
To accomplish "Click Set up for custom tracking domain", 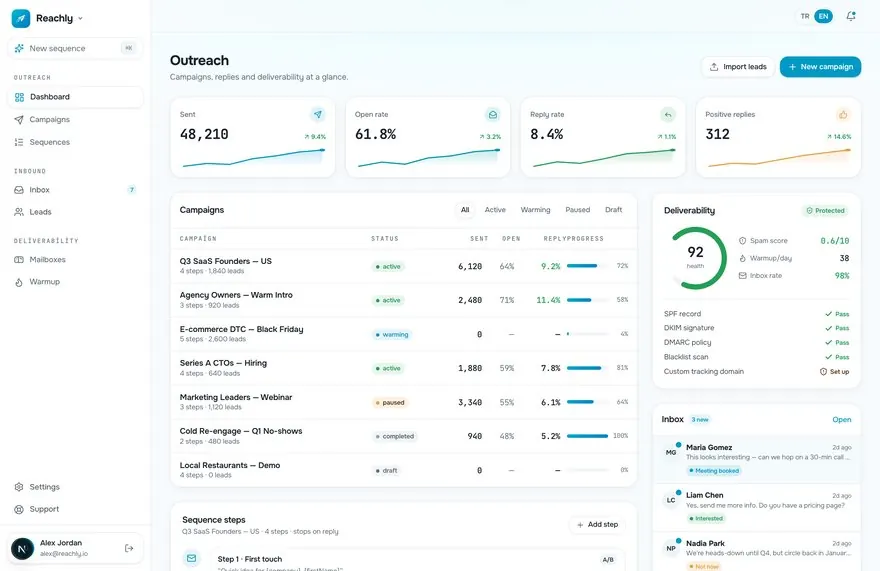I will tap(835, 372).
